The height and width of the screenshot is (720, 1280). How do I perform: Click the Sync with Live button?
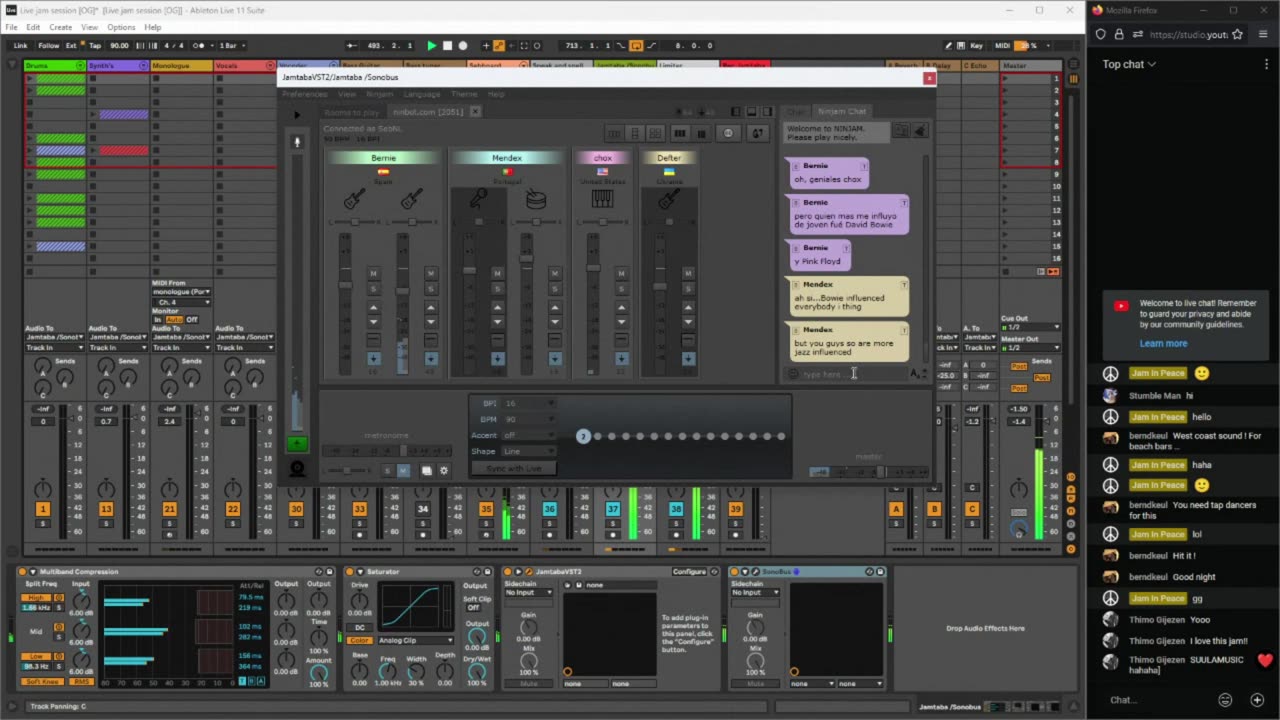click(x=513, y=468)
